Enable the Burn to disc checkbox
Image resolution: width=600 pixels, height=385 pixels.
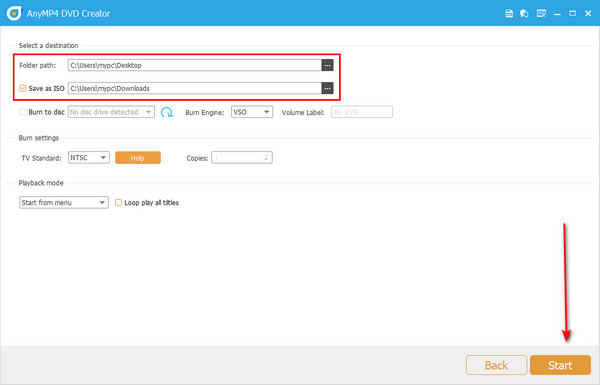tap(23, 112)
